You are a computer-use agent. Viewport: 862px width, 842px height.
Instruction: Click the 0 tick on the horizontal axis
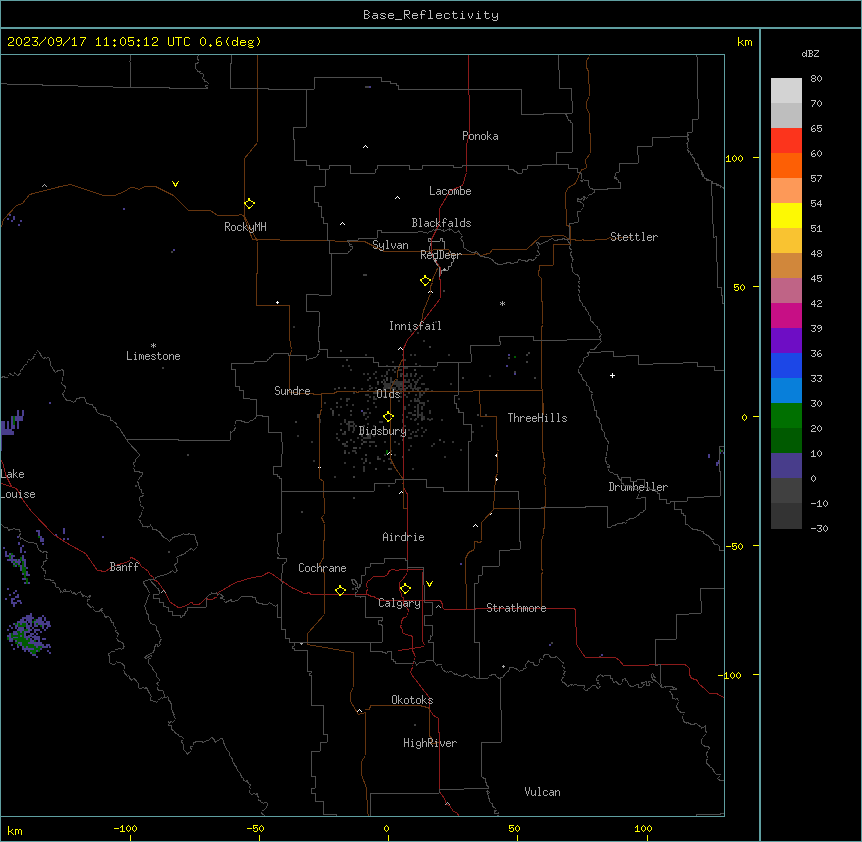(386, 829)
